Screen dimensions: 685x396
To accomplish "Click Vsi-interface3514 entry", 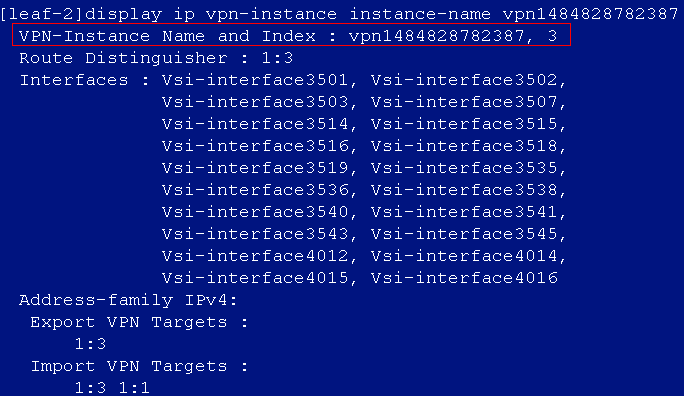I will pyautogui.click(x=255, y=124).
